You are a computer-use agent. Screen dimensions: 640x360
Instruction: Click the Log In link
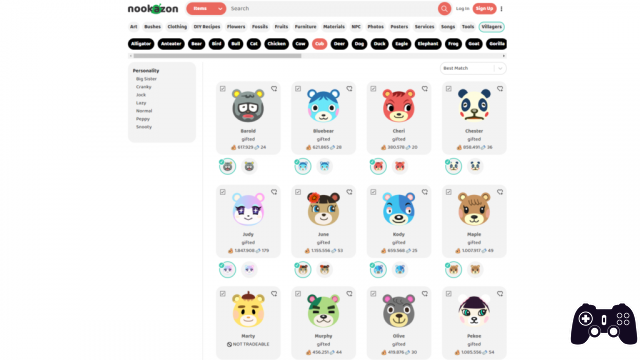(462, 9)
